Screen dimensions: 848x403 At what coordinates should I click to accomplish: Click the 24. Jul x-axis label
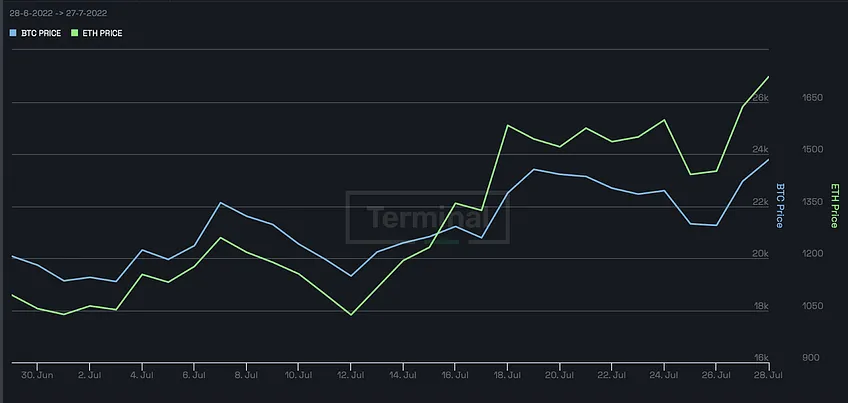click(x=663, y=374)
